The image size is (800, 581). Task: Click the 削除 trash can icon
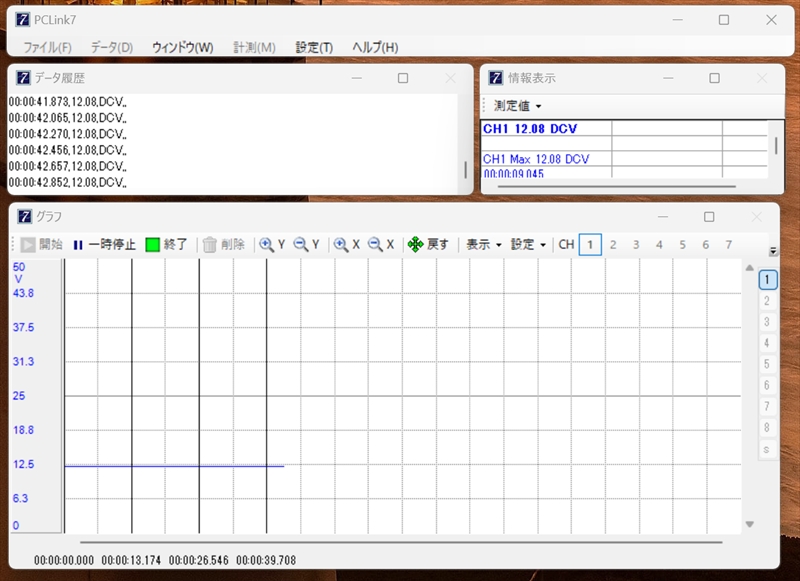pyautogui.click(x=210, y=245)
